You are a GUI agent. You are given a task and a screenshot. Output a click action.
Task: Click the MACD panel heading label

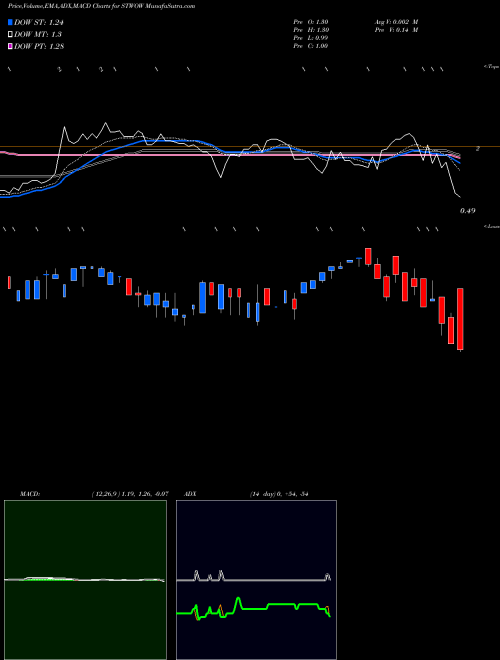tap(30, 494)
